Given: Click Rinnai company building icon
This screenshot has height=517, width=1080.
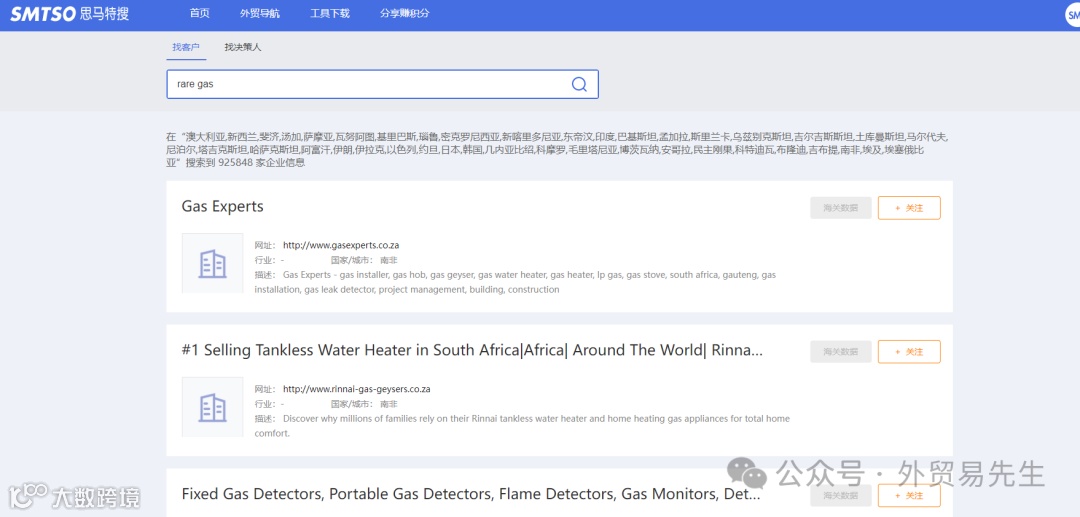Looking at the screenshot, I should (212, 407).
